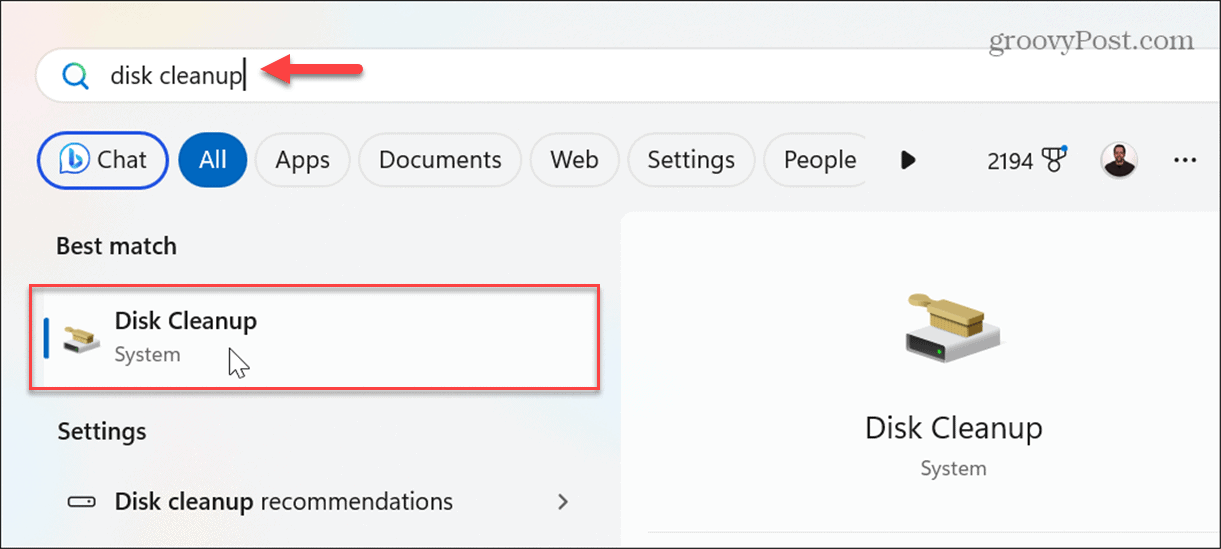Open Bing Chat from filter bar
Viewport: 1221px width, 549px height.
click(103, 160)
